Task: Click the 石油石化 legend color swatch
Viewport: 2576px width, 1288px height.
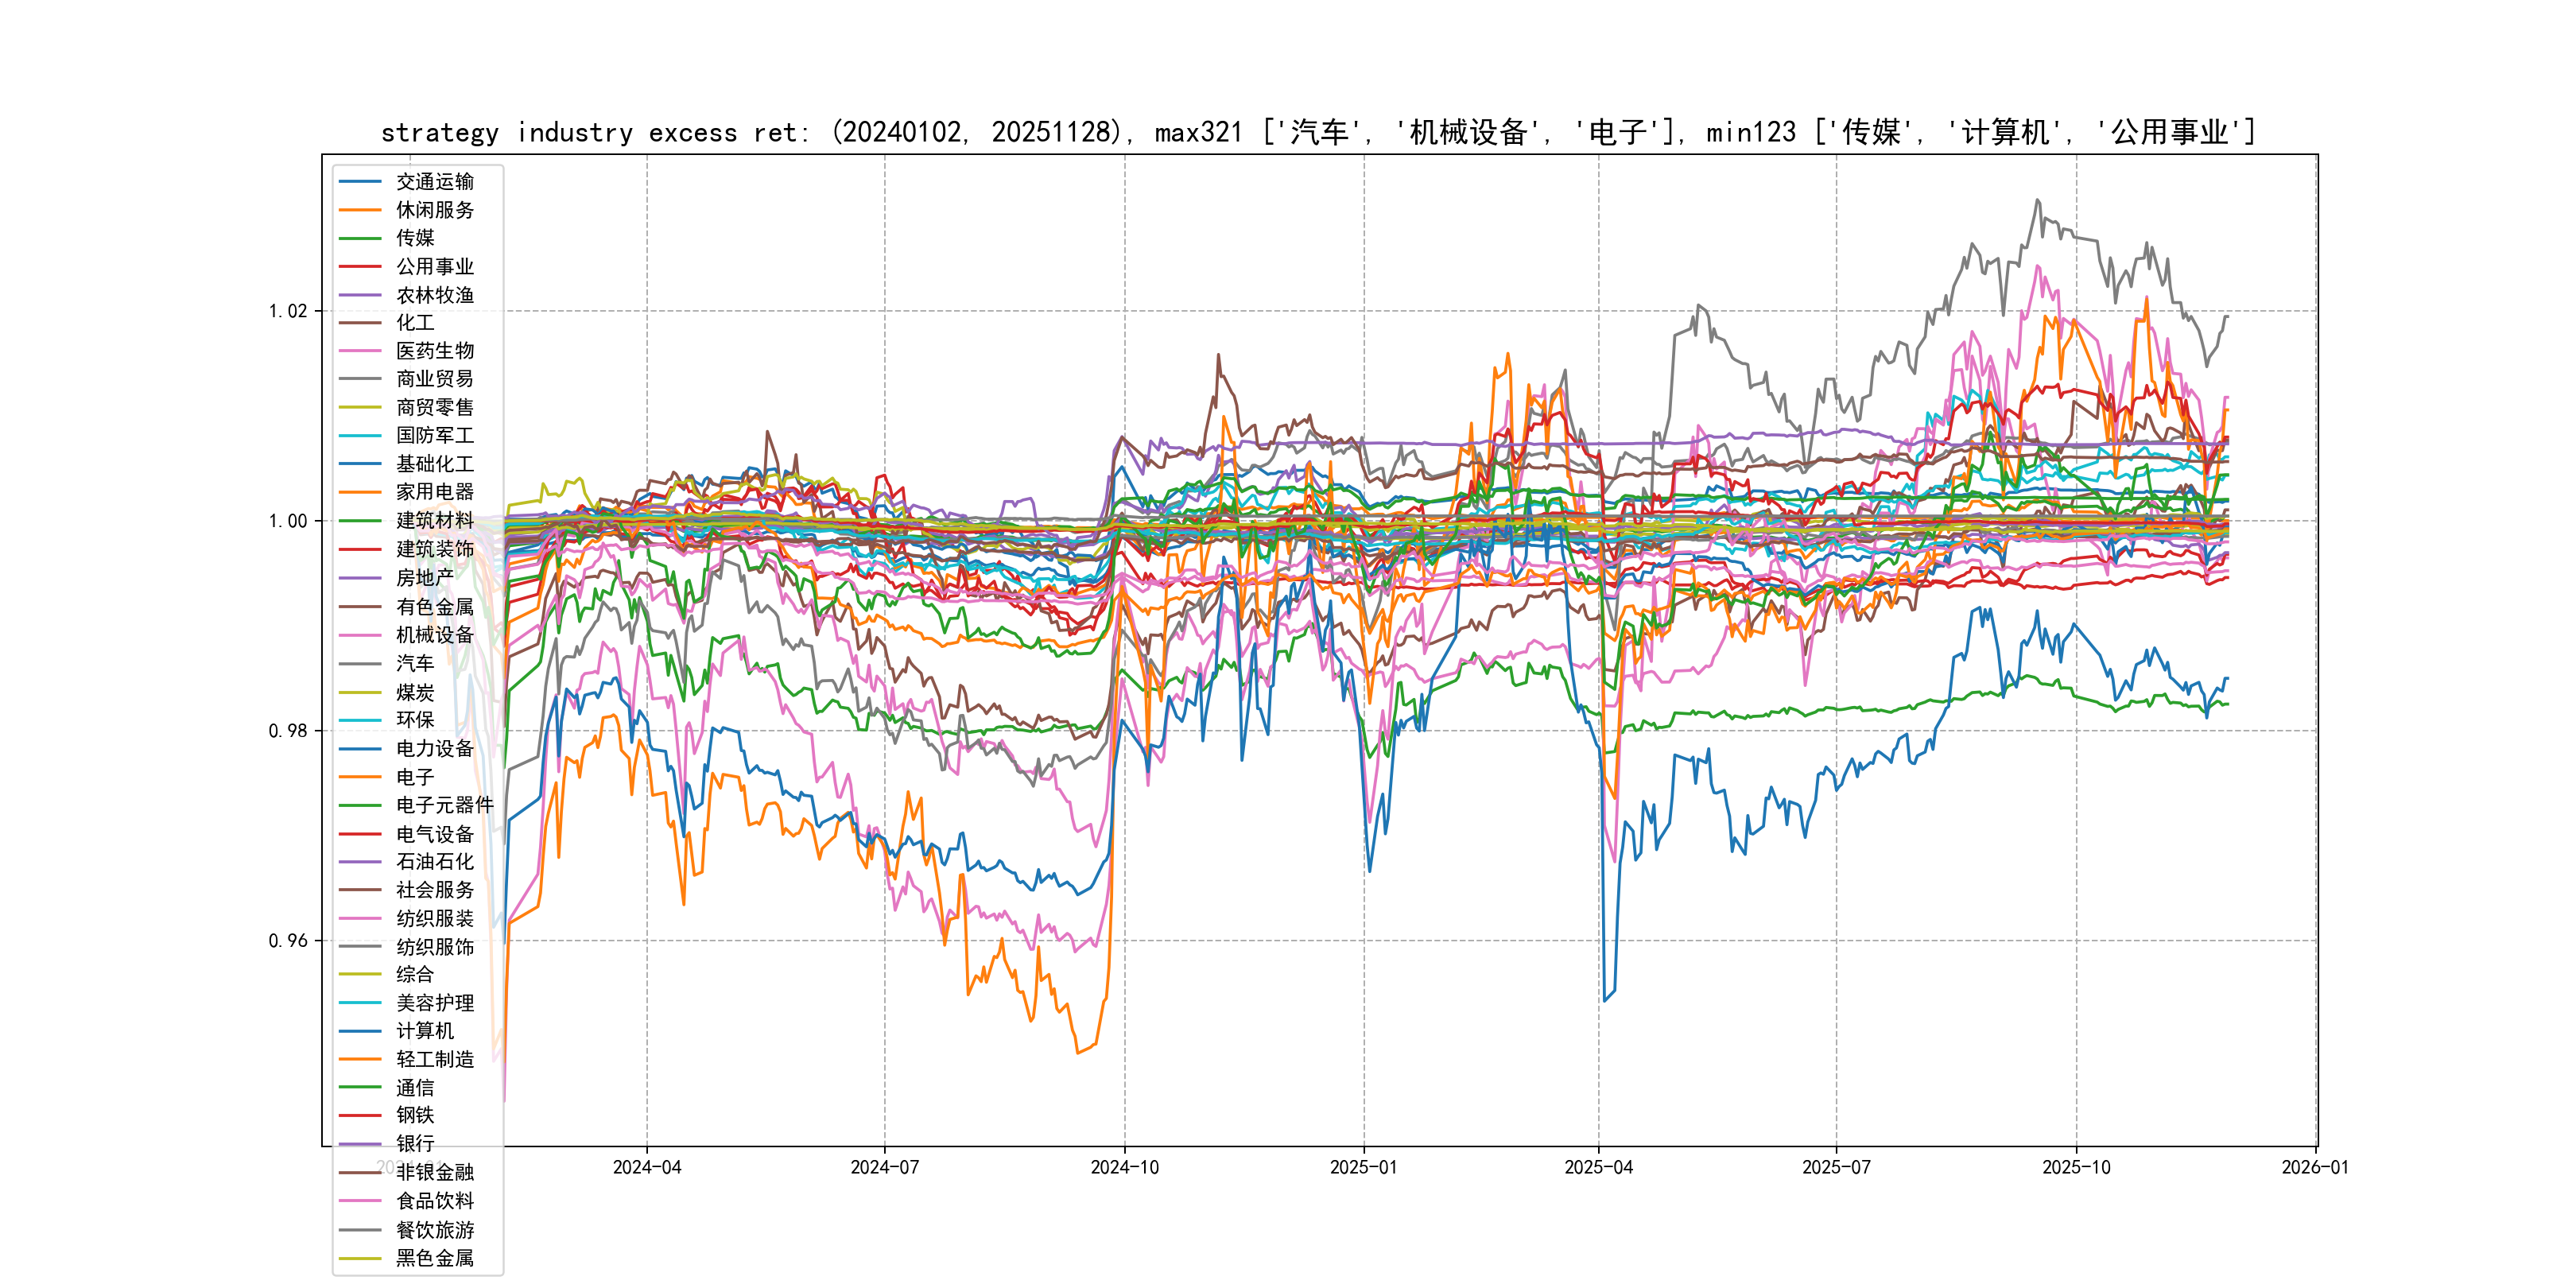Action: (360, 862)
